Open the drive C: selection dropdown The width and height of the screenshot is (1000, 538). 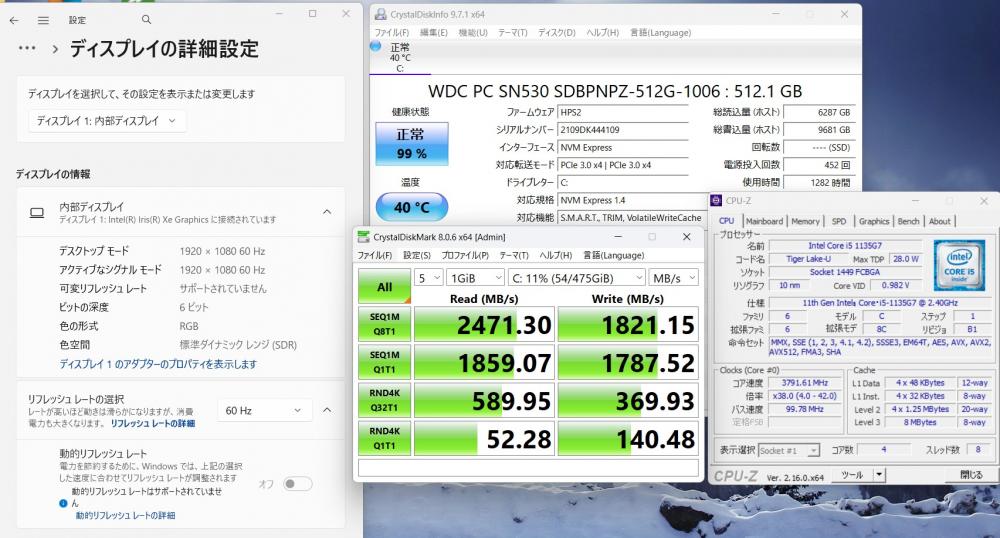click(577, 278)
